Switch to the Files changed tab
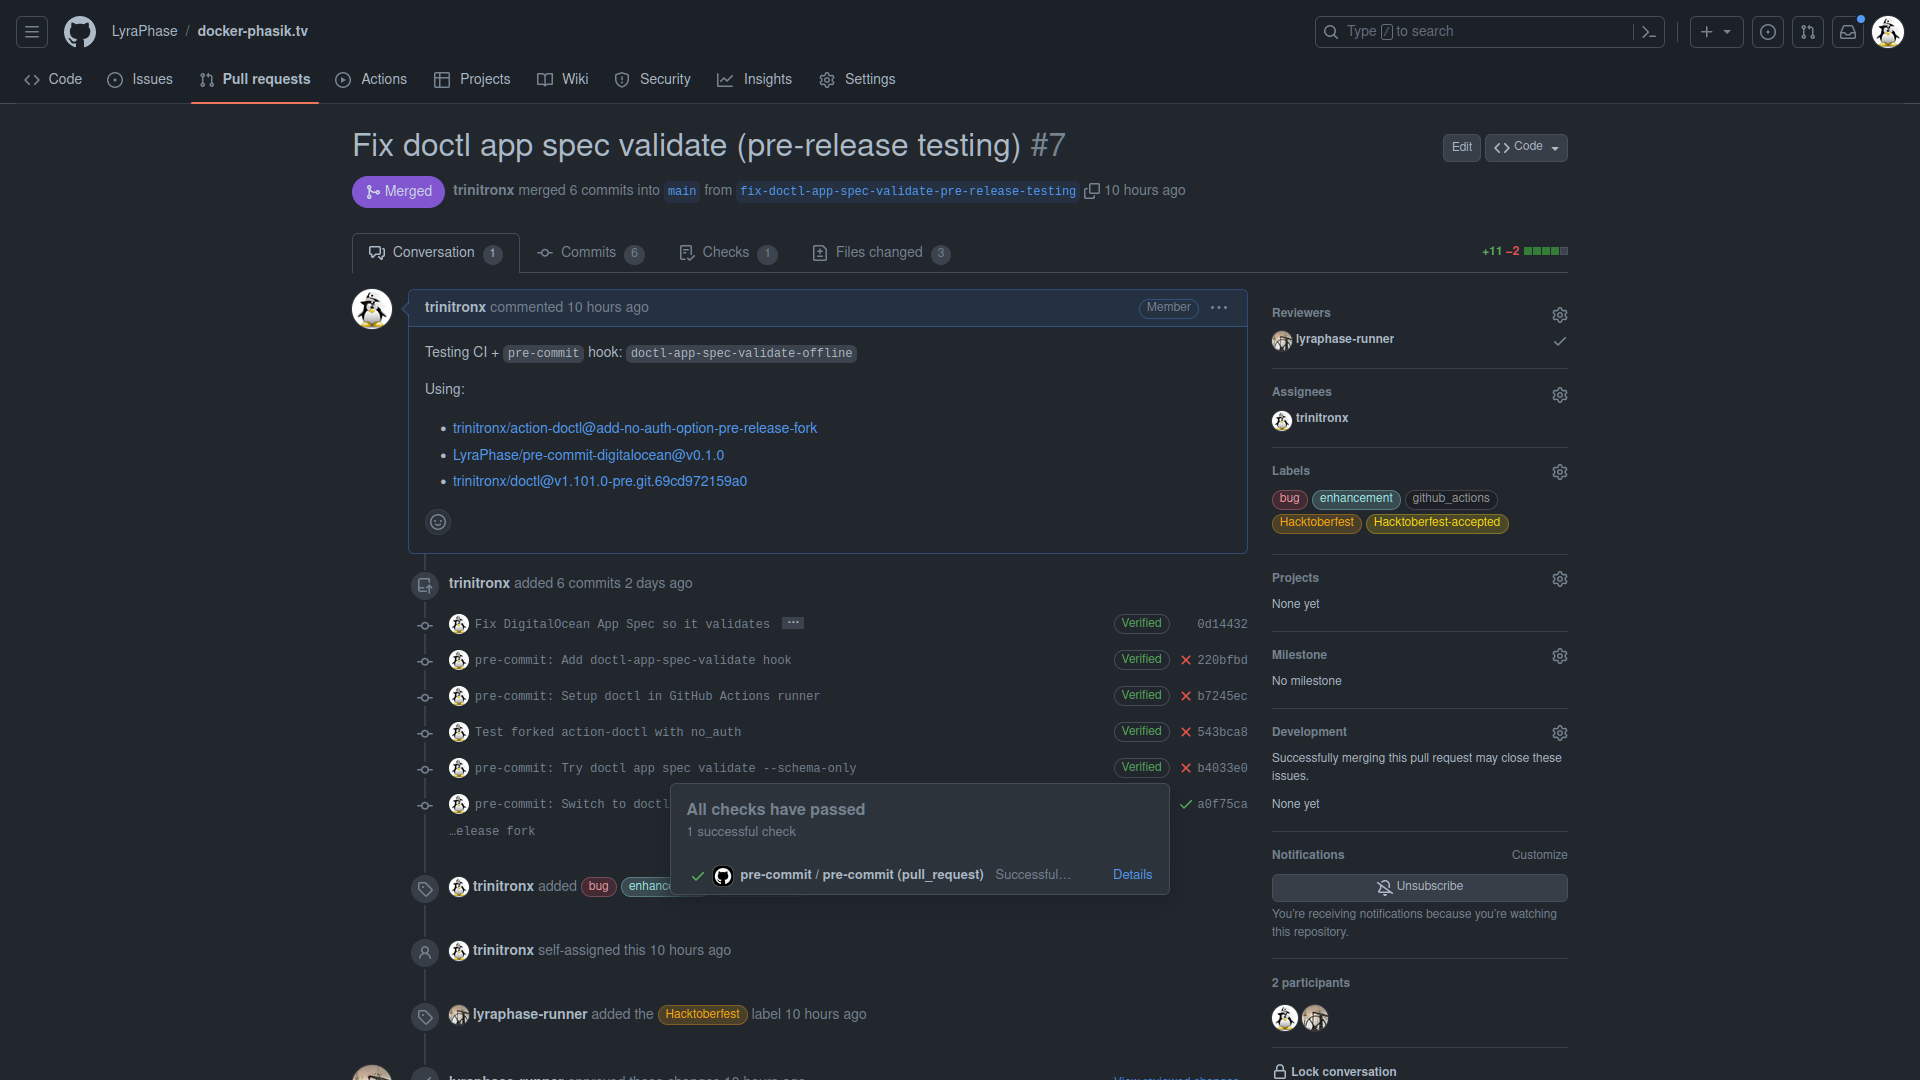1920x1080 pixels. click(878, 252)
